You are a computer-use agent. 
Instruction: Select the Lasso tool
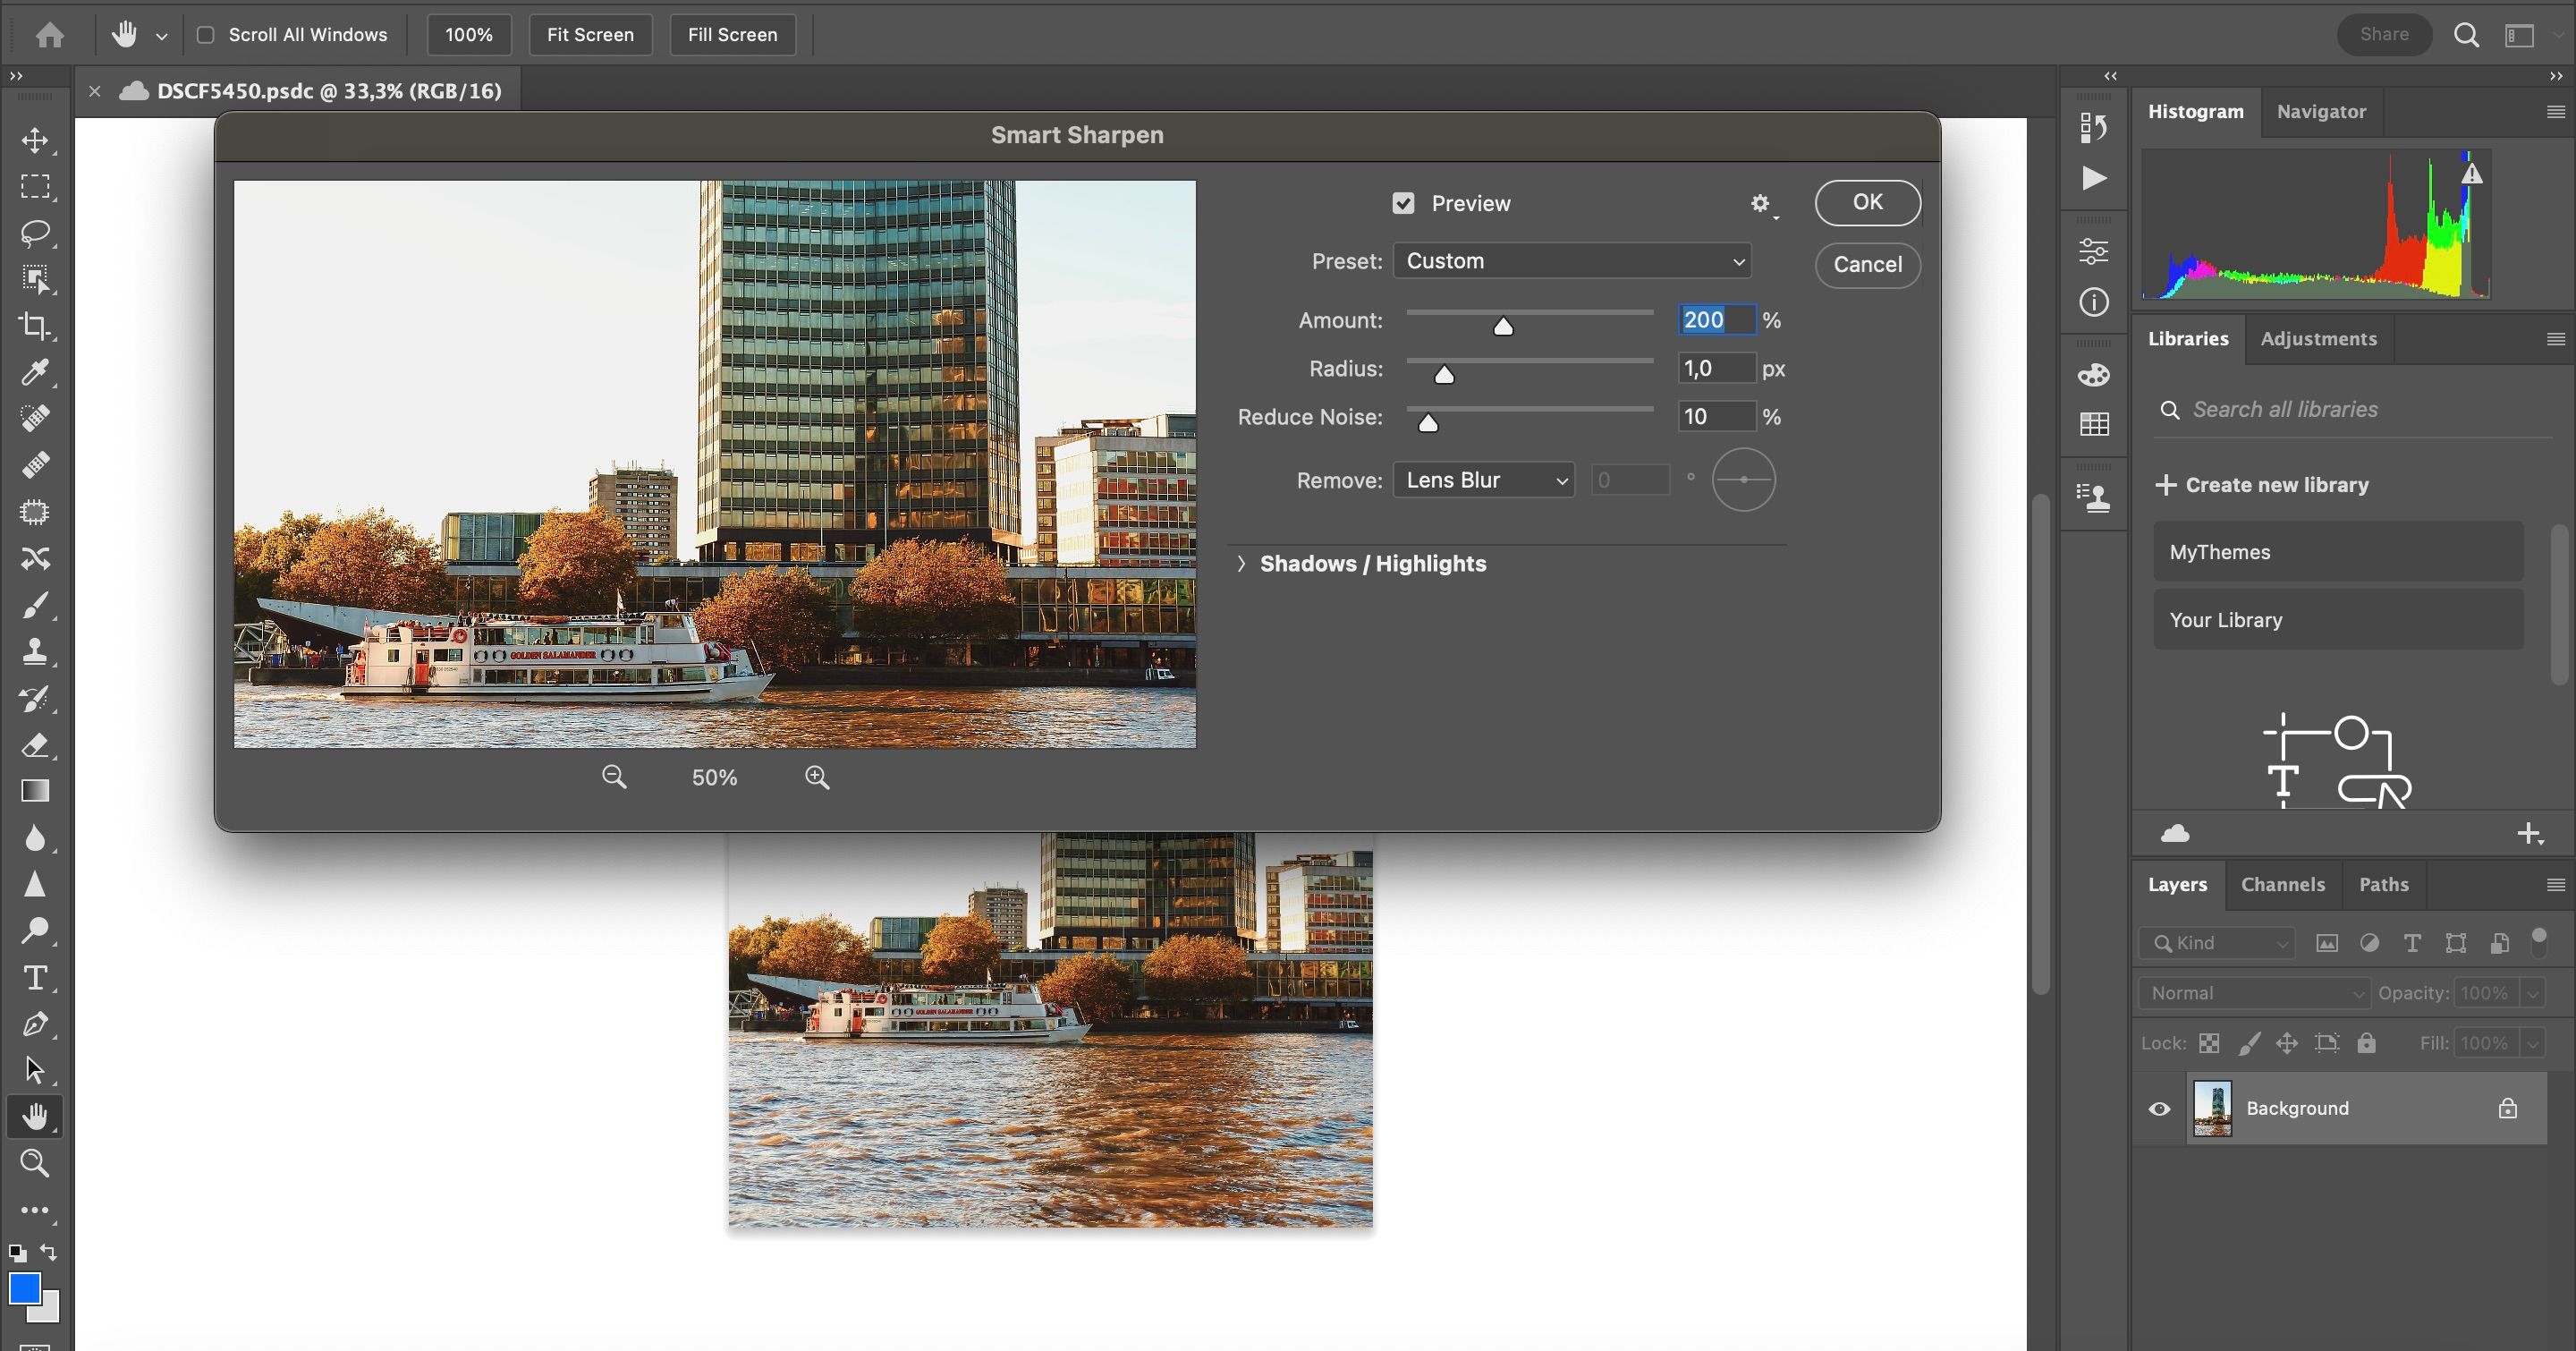coord(35,233)
